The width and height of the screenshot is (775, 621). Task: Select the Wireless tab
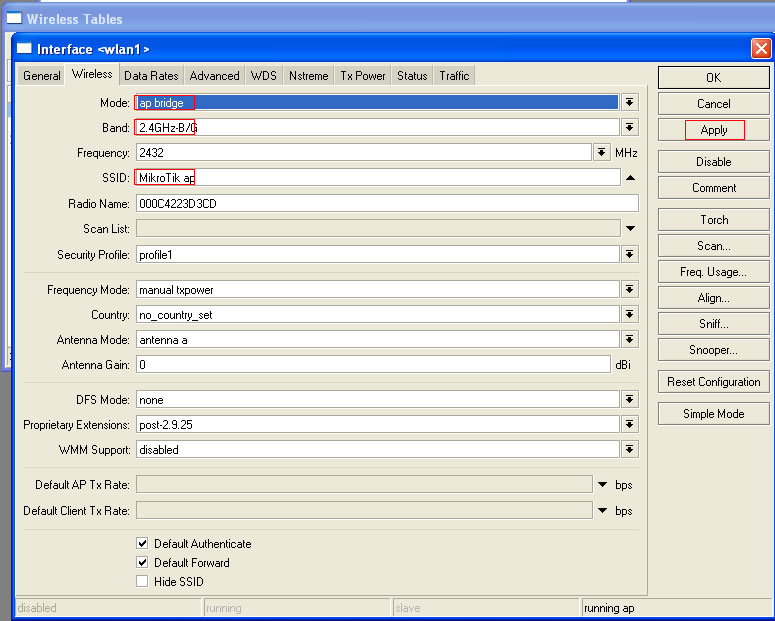(92, 74)
